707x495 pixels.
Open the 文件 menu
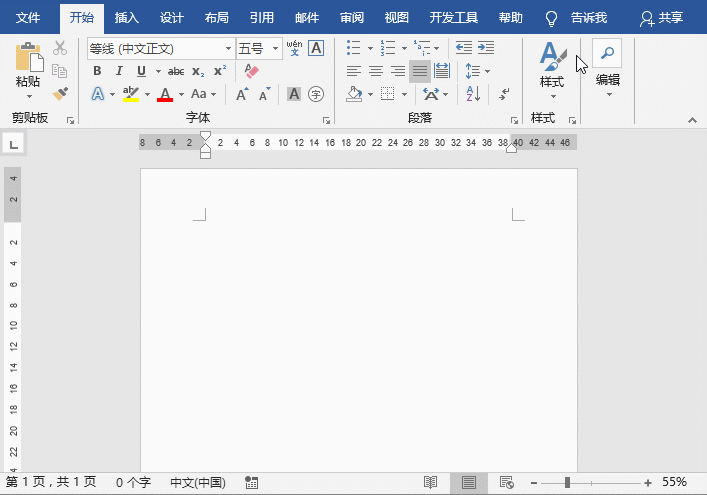[x=28, y=18]
